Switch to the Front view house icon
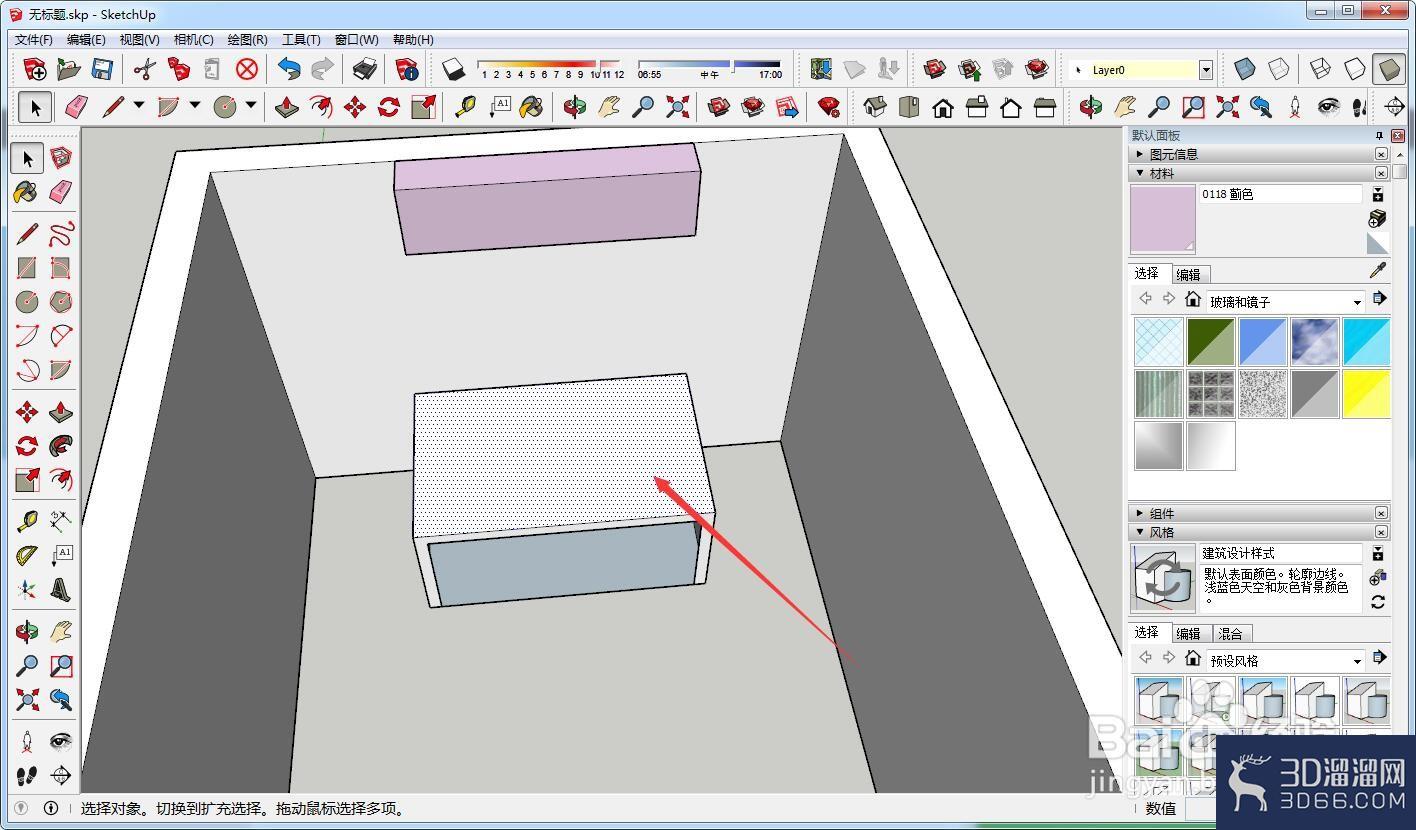This screenshot has width=1416, height=830. click(x=943, y=107)
